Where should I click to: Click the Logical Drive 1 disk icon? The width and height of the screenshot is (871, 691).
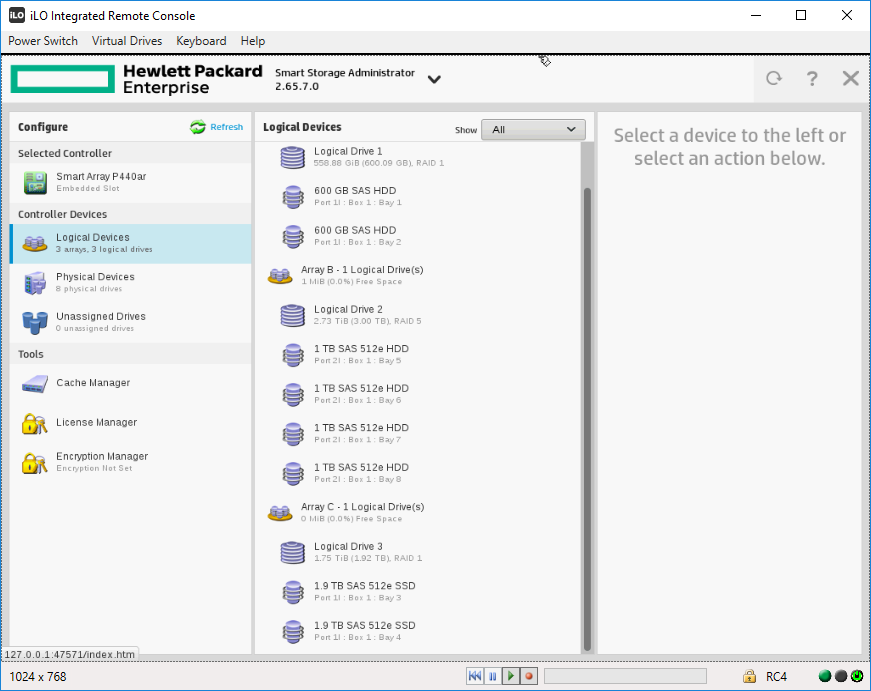293,157
